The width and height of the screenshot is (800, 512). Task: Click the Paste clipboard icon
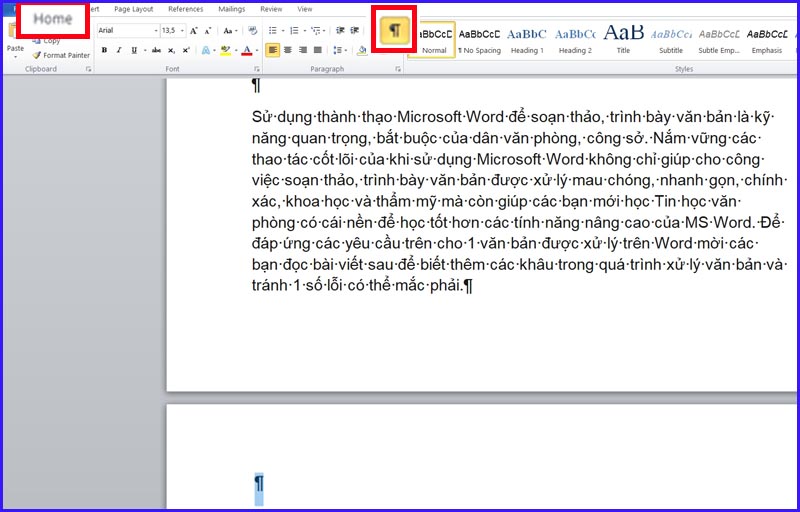12,32
